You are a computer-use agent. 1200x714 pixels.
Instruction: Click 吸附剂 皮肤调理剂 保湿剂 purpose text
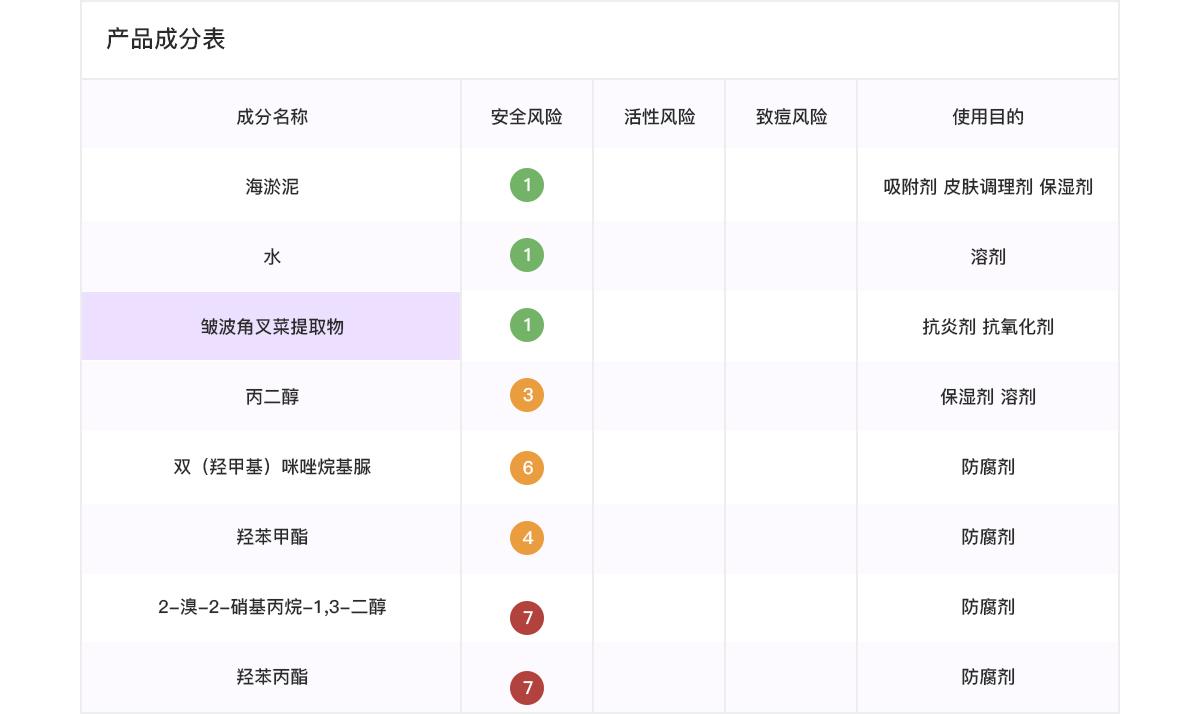tap(988, 187)
